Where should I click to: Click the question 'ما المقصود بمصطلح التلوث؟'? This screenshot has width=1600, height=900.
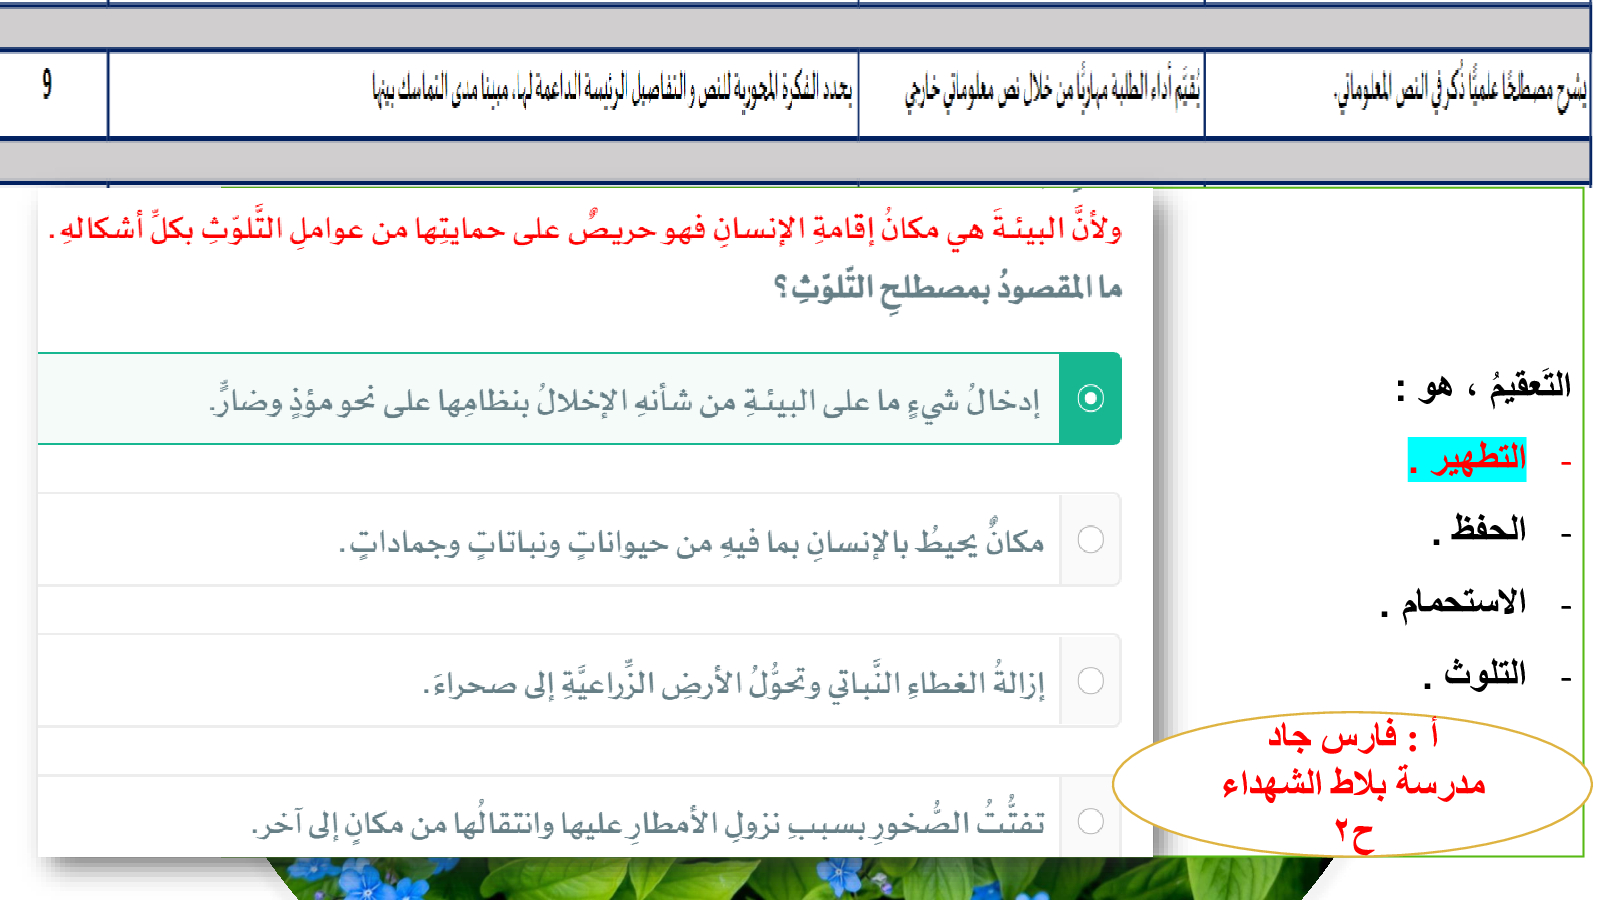(x=947, y=289)
